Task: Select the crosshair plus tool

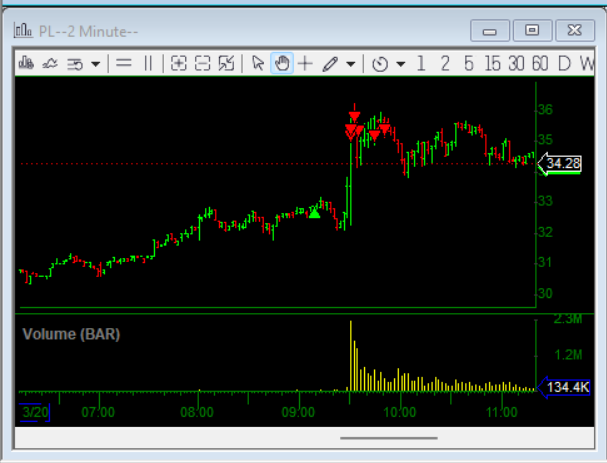Action: tap(305, 63)
